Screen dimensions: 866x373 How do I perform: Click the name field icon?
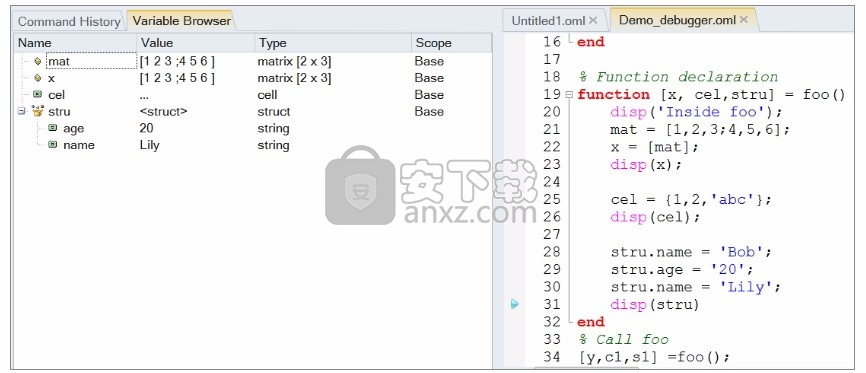coord(52,145)
